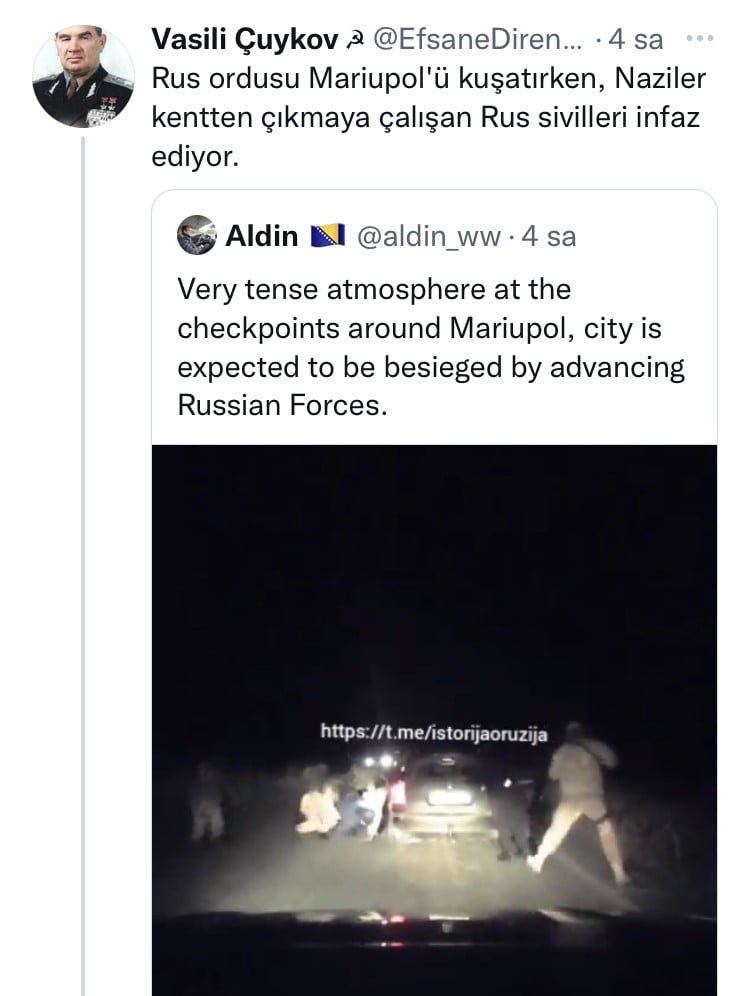This screenshot has width=750, height=996.
Task: Open the three-dot more options menu
Action: click(x=700, y=39)
